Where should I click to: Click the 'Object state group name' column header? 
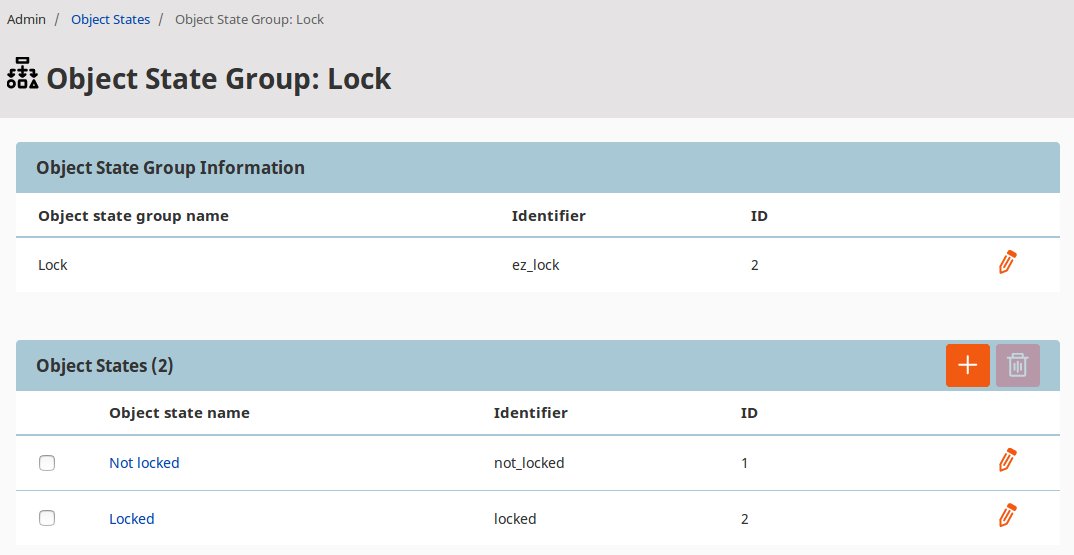tap(133, 216)
